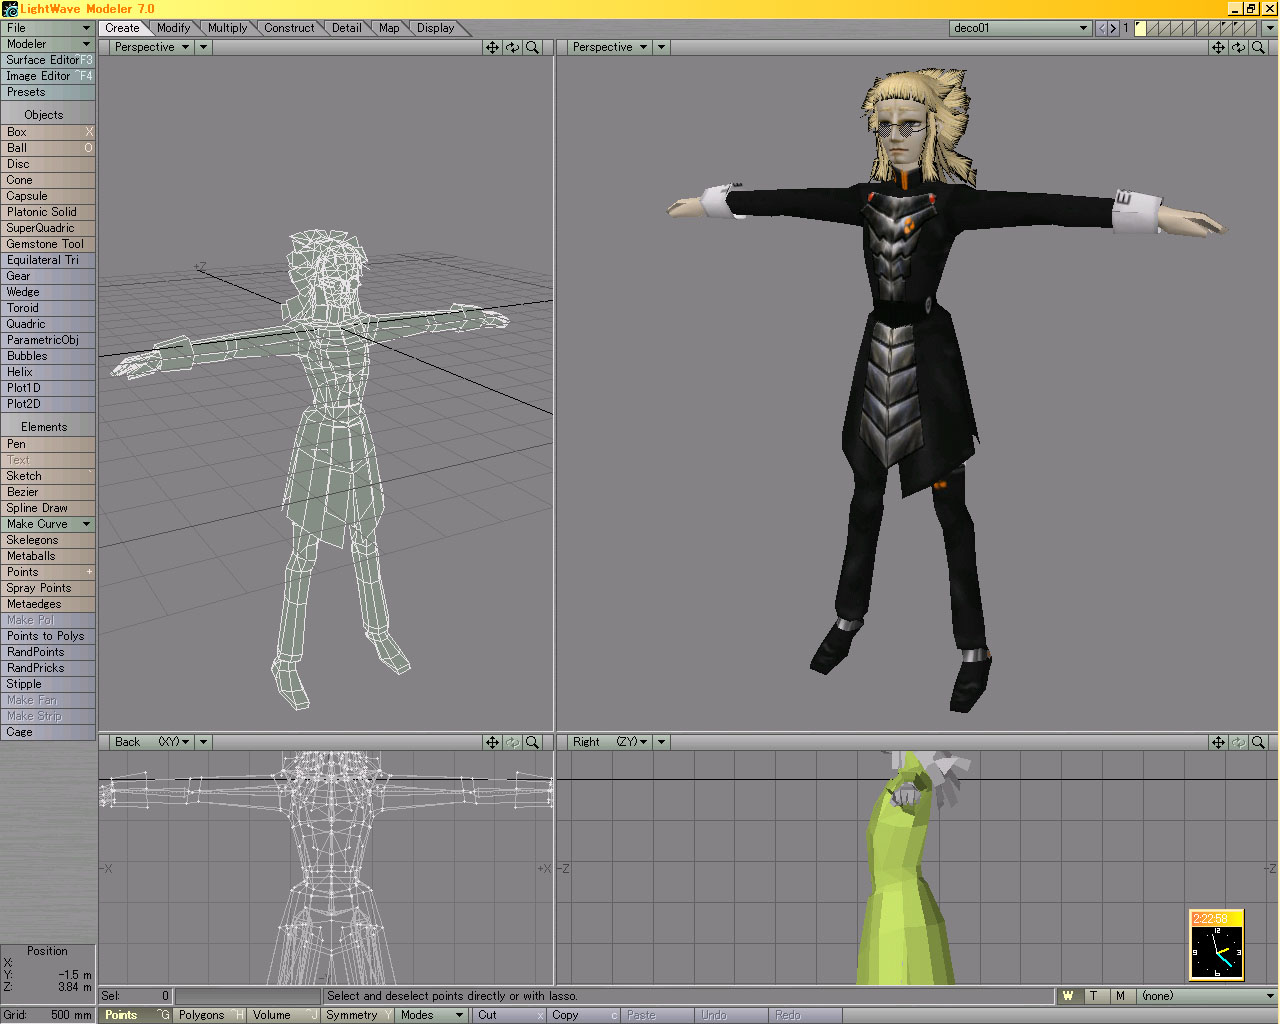The height and width of the screenshot is (1024, 1280).
Task: Switch to the Display tab
Action: 436,28
